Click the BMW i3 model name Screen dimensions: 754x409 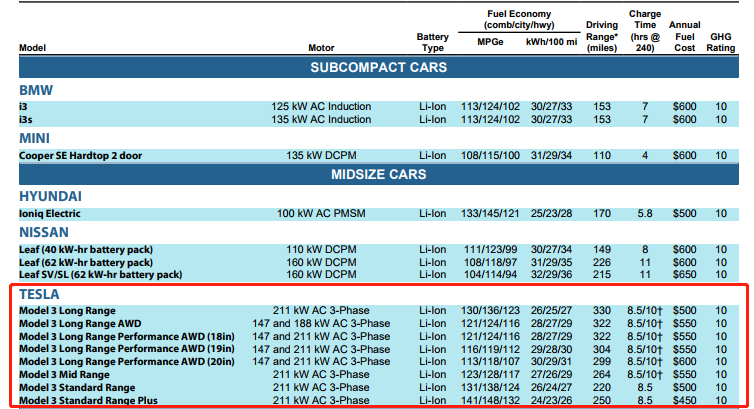tap(23, 106)
